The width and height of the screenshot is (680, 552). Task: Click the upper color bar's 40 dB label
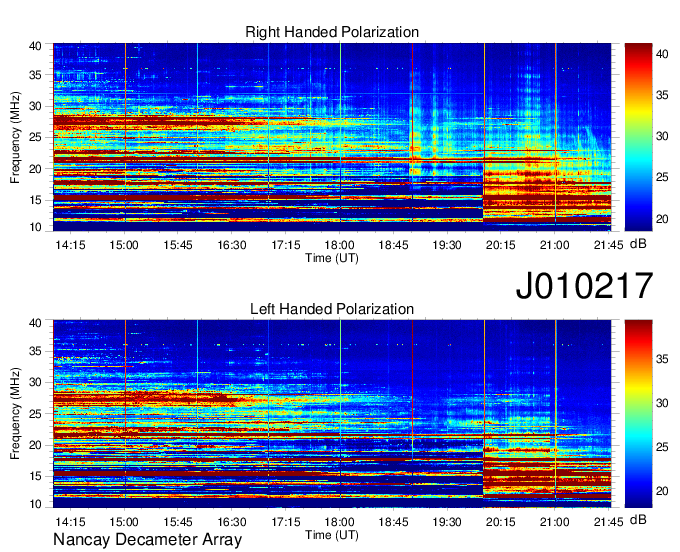pos(662,54)
